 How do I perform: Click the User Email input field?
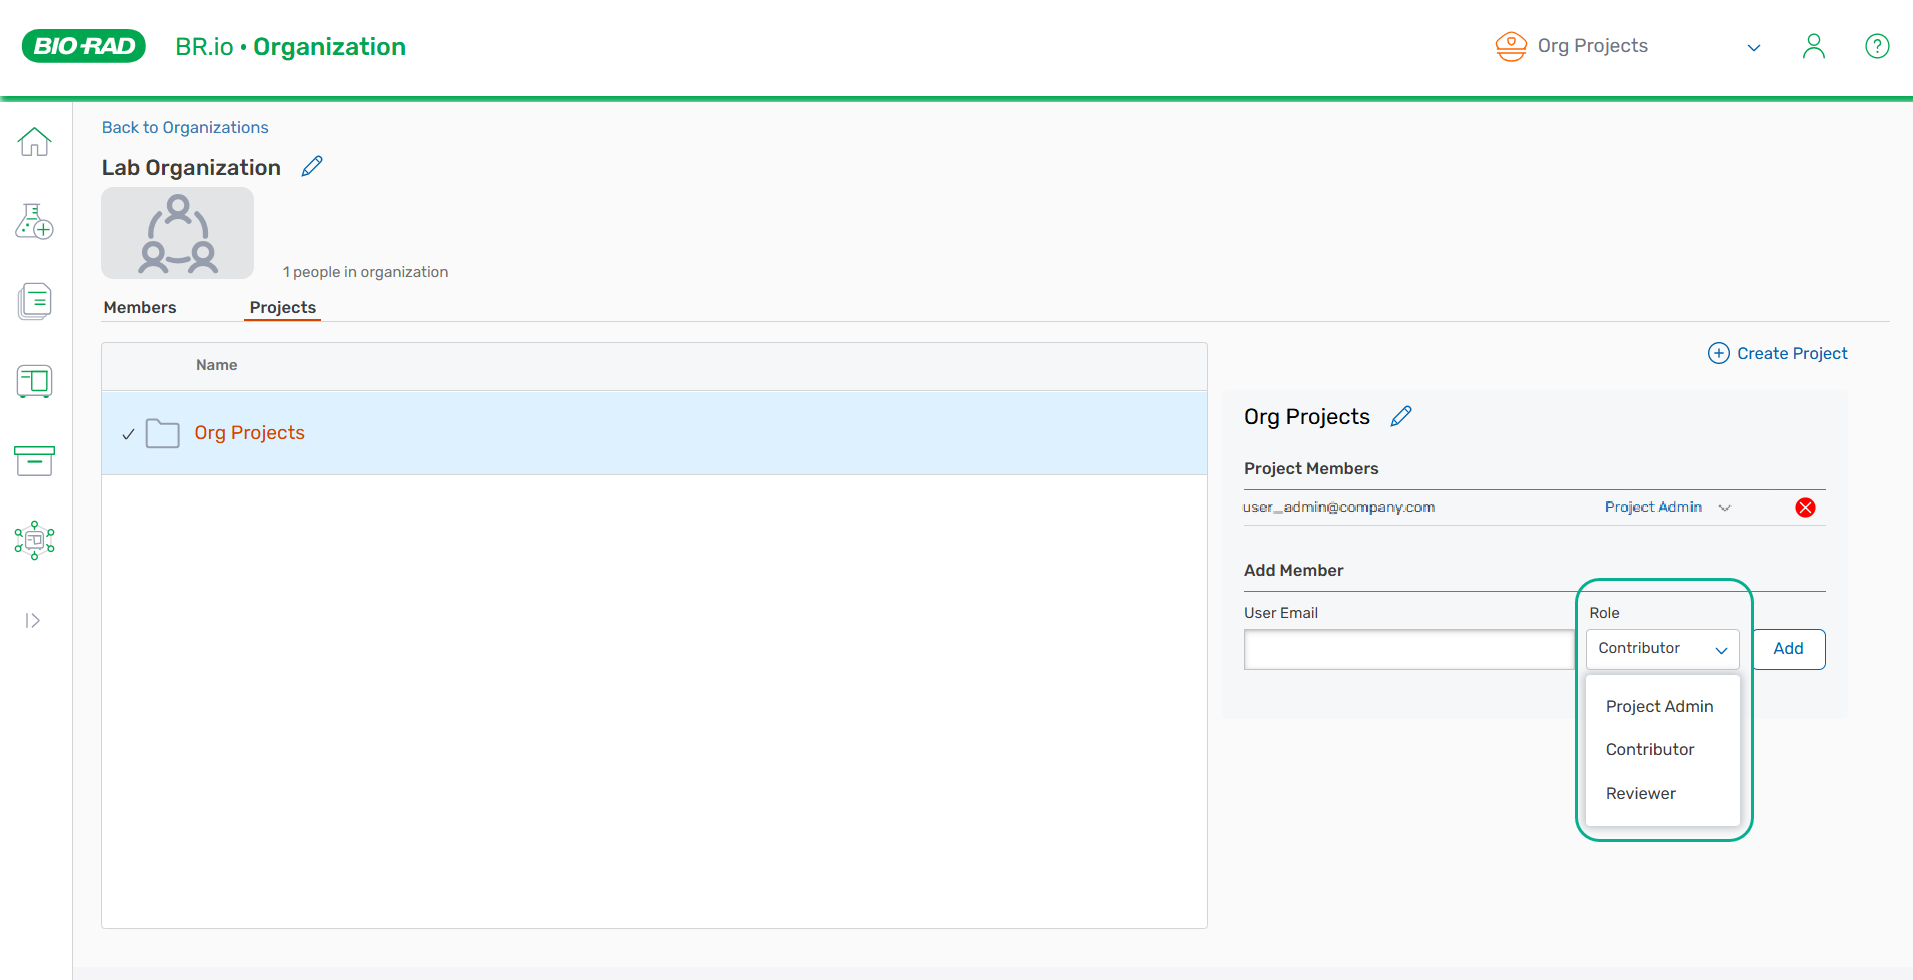coord(1408,650)
